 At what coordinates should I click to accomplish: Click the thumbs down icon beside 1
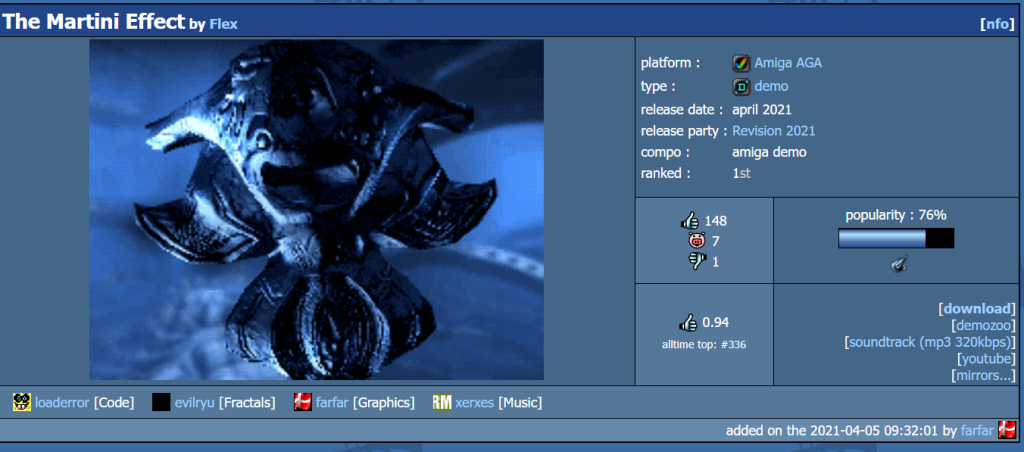[x=696, y=262]
